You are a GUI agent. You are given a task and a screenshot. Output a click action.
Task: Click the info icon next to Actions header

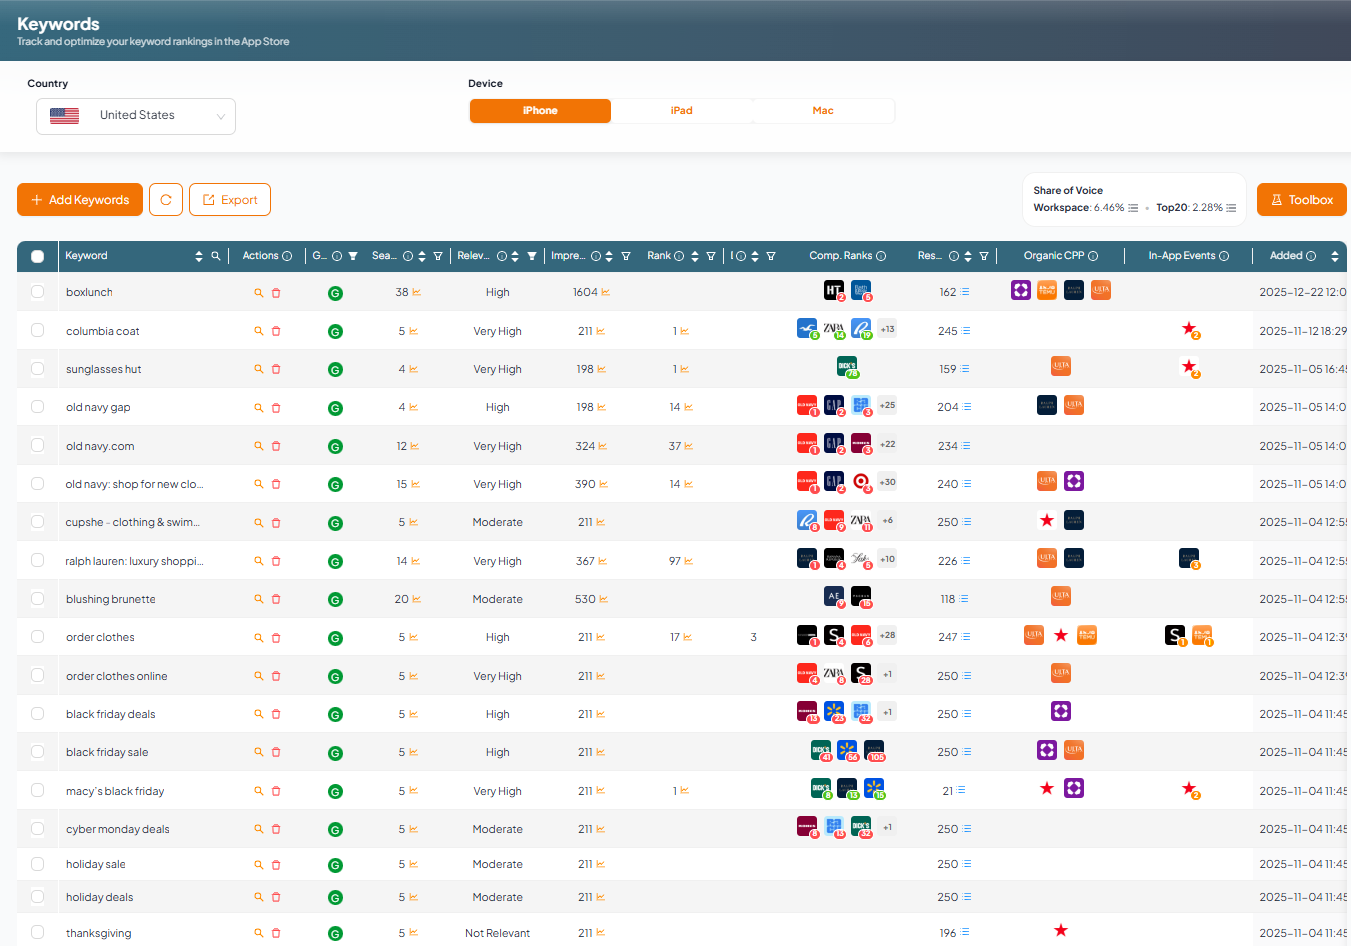(x=287, y=256)
